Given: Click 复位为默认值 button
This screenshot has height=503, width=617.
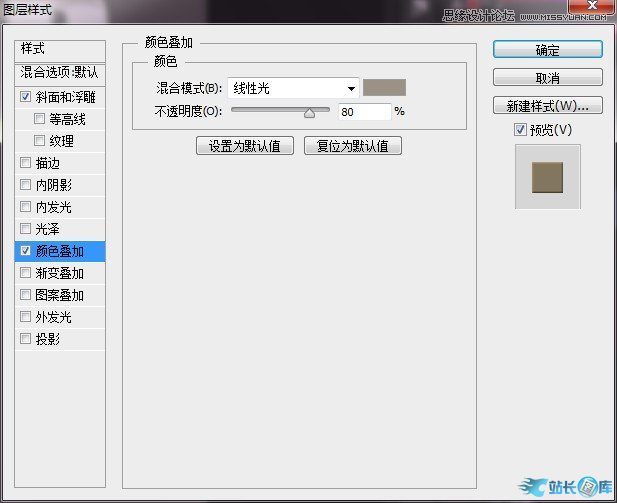Looking at the screenshot, I should 353,146.
